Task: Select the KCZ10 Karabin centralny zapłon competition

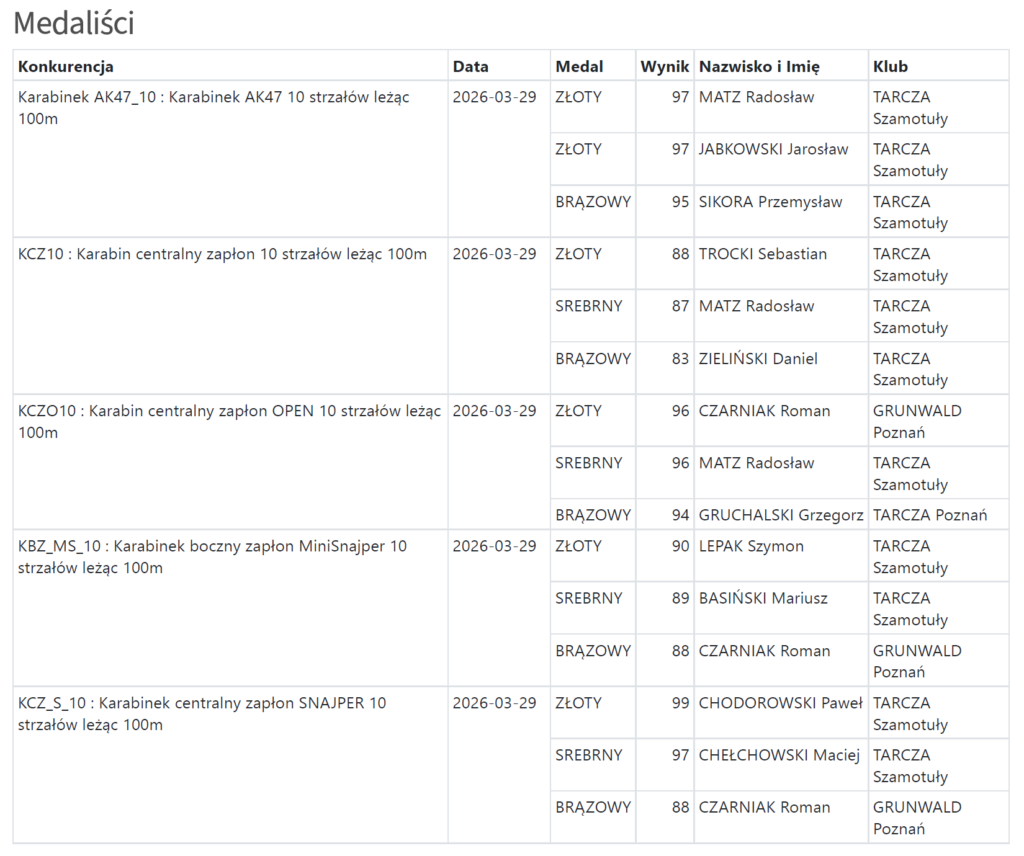Action: click(222, 254)
